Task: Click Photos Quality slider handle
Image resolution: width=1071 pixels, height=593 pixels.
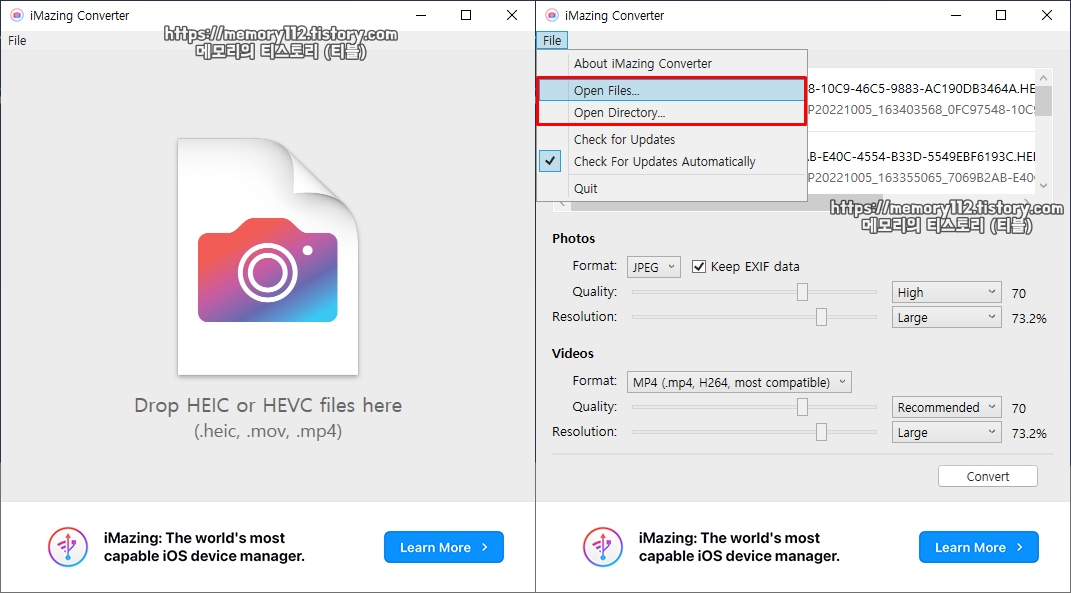Action: click(x=803, y=292)
